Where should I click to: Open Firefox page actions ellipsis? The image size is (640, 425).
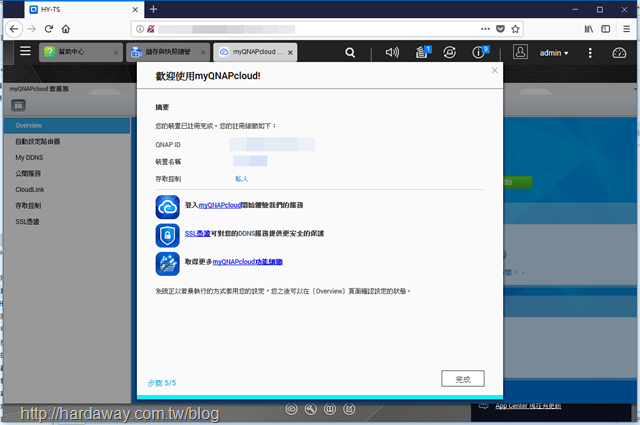pyautogui.click(x=485, y=29)
